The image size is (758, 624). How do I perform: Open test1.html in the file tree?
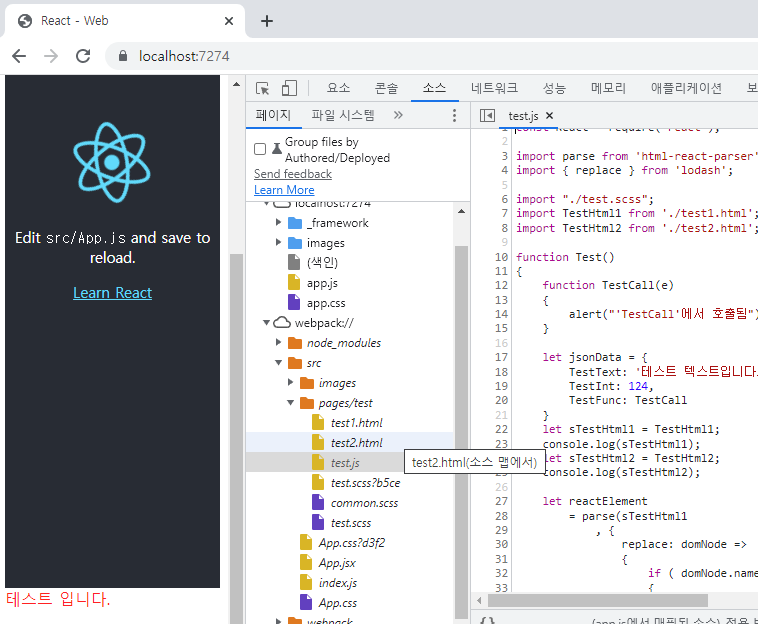[x=356, y=423]
